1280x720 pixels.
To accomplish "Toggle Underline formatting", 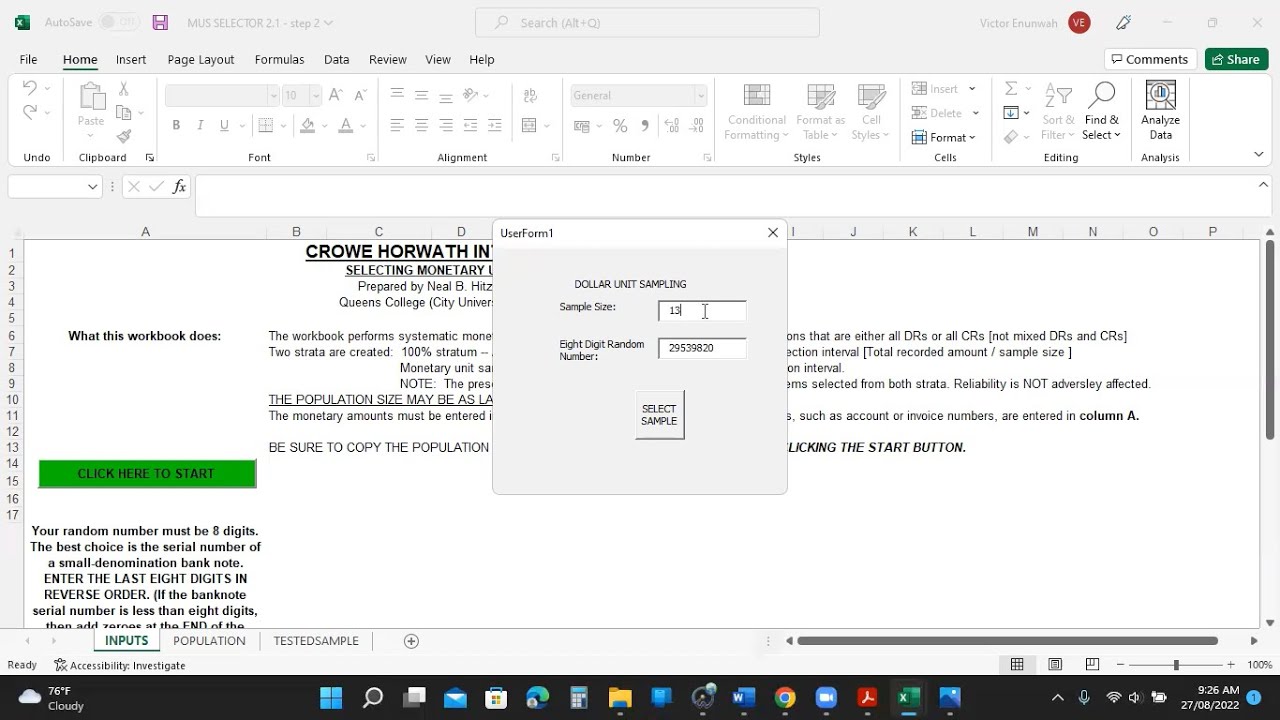I will coord(224,125).
